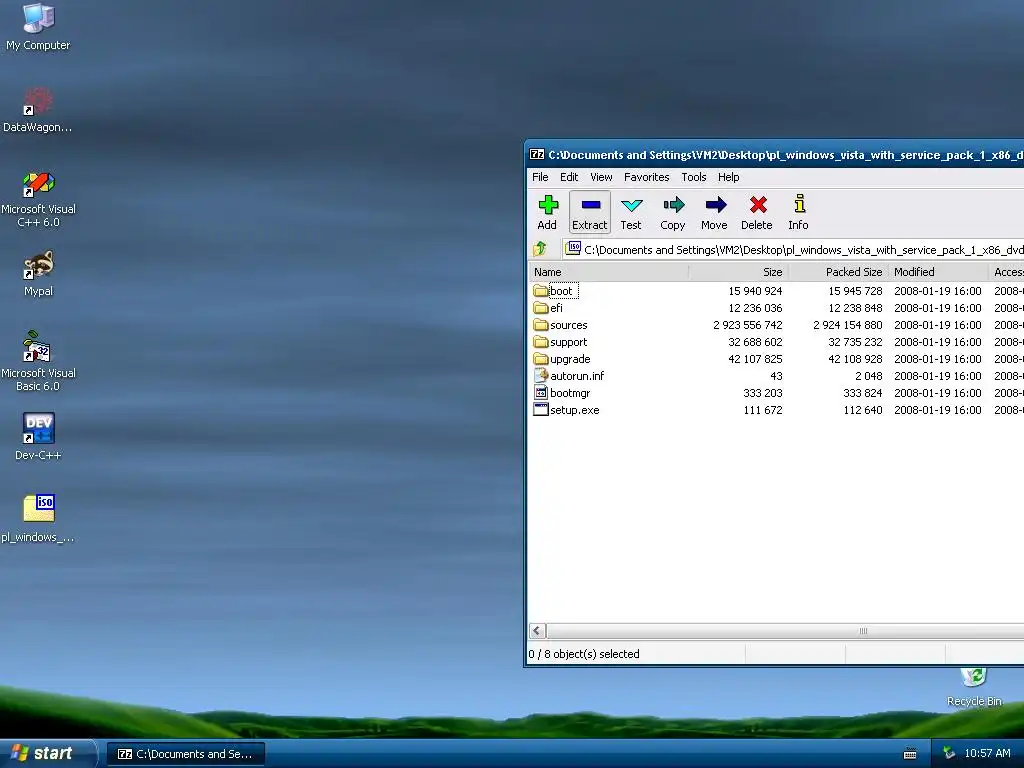Go up one folder level icon

pyautogui.click(x=540, y=249)
